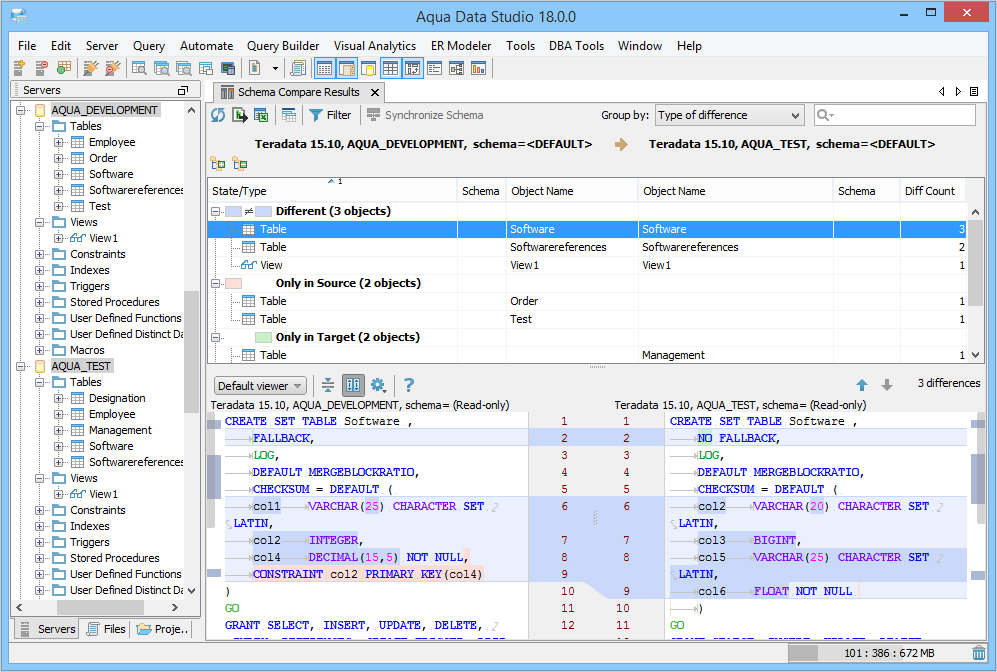
Task: Open the ER Modeler menu
Action: pos(461,46)
